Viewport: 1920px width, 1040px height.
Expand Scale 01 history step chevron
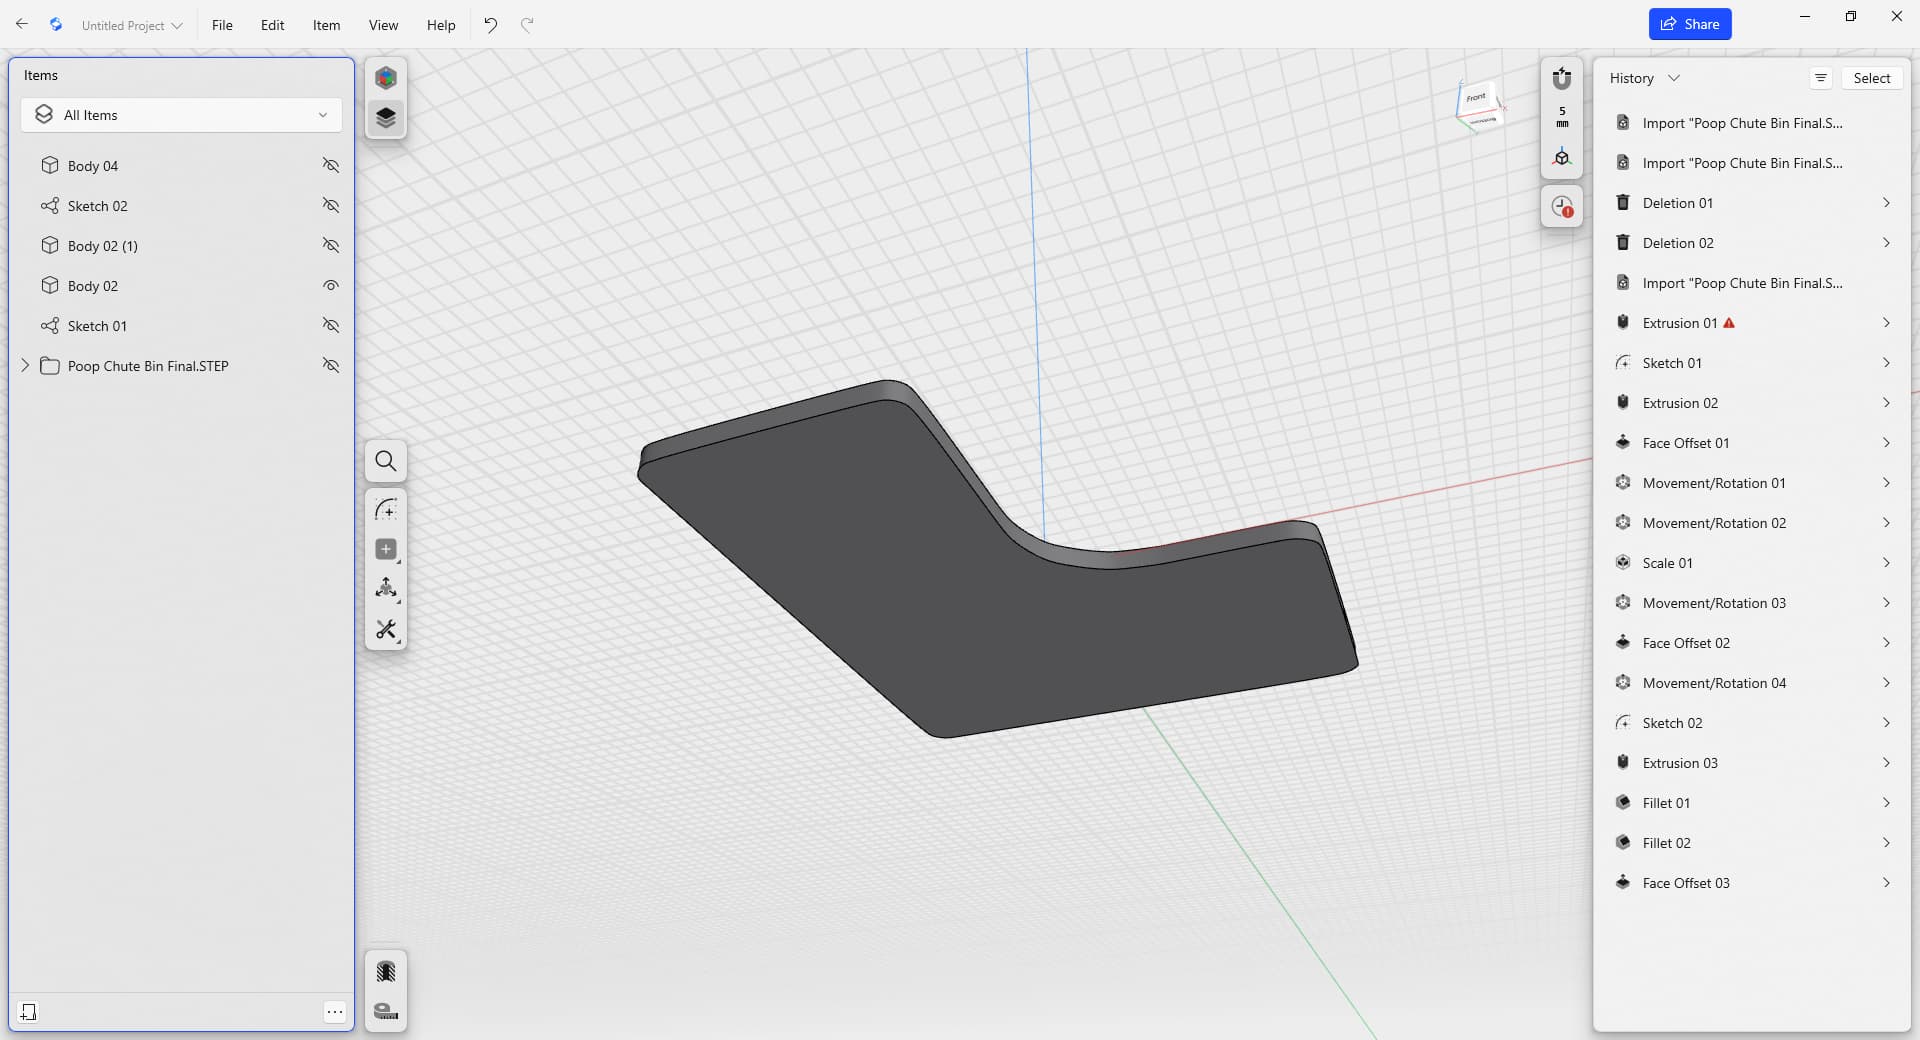click(1886, 563)
